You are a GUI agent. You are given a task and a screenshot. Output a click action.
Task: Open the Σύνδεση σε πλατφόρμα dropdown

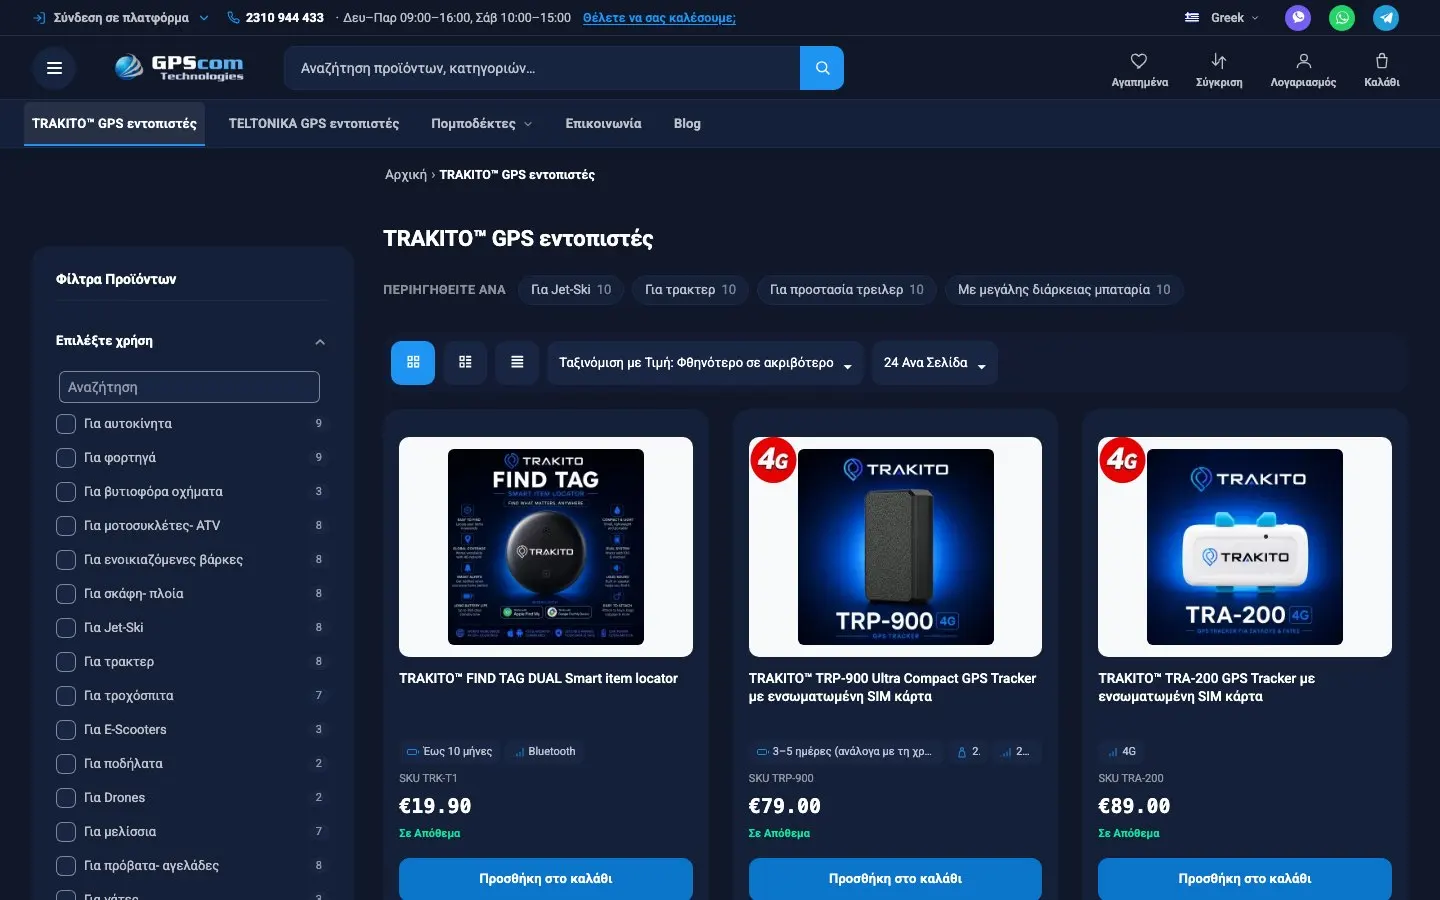pyautogui.click(x=121, y=17)
